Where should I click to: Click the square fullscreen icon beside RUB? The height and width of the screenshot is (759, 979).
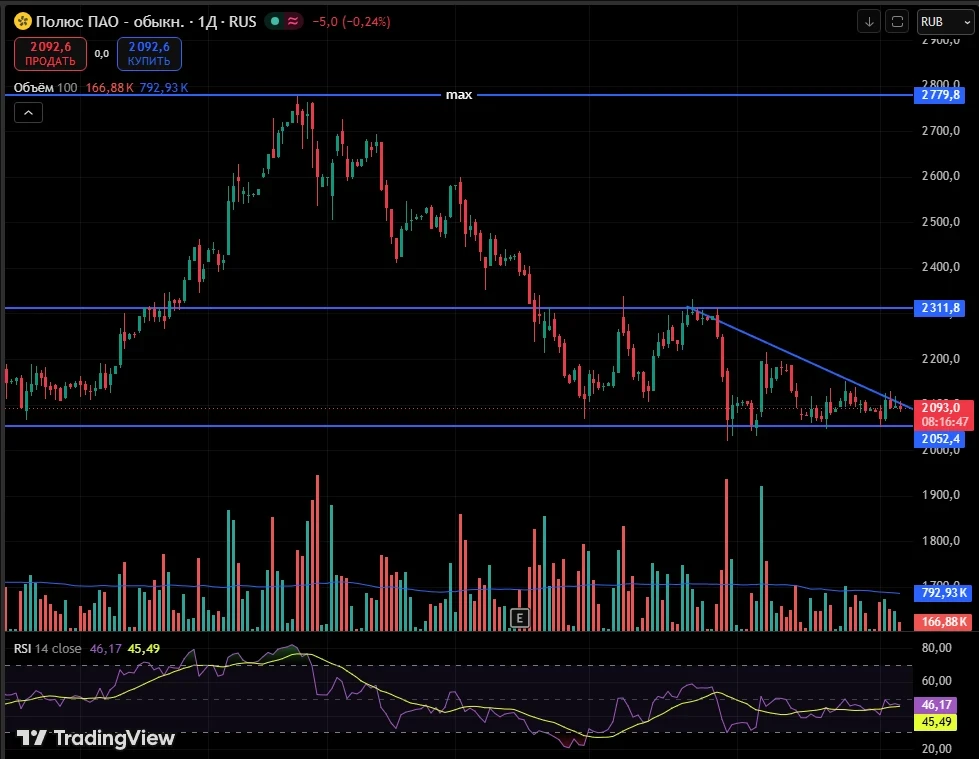pyautogui.click(x=897, y=22)
